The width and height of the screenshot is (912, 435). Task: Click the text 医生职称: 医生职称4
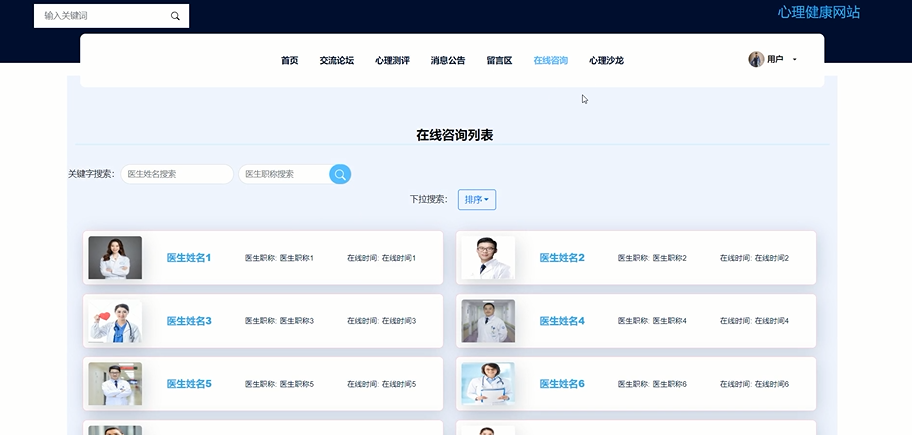click(652, 321)
